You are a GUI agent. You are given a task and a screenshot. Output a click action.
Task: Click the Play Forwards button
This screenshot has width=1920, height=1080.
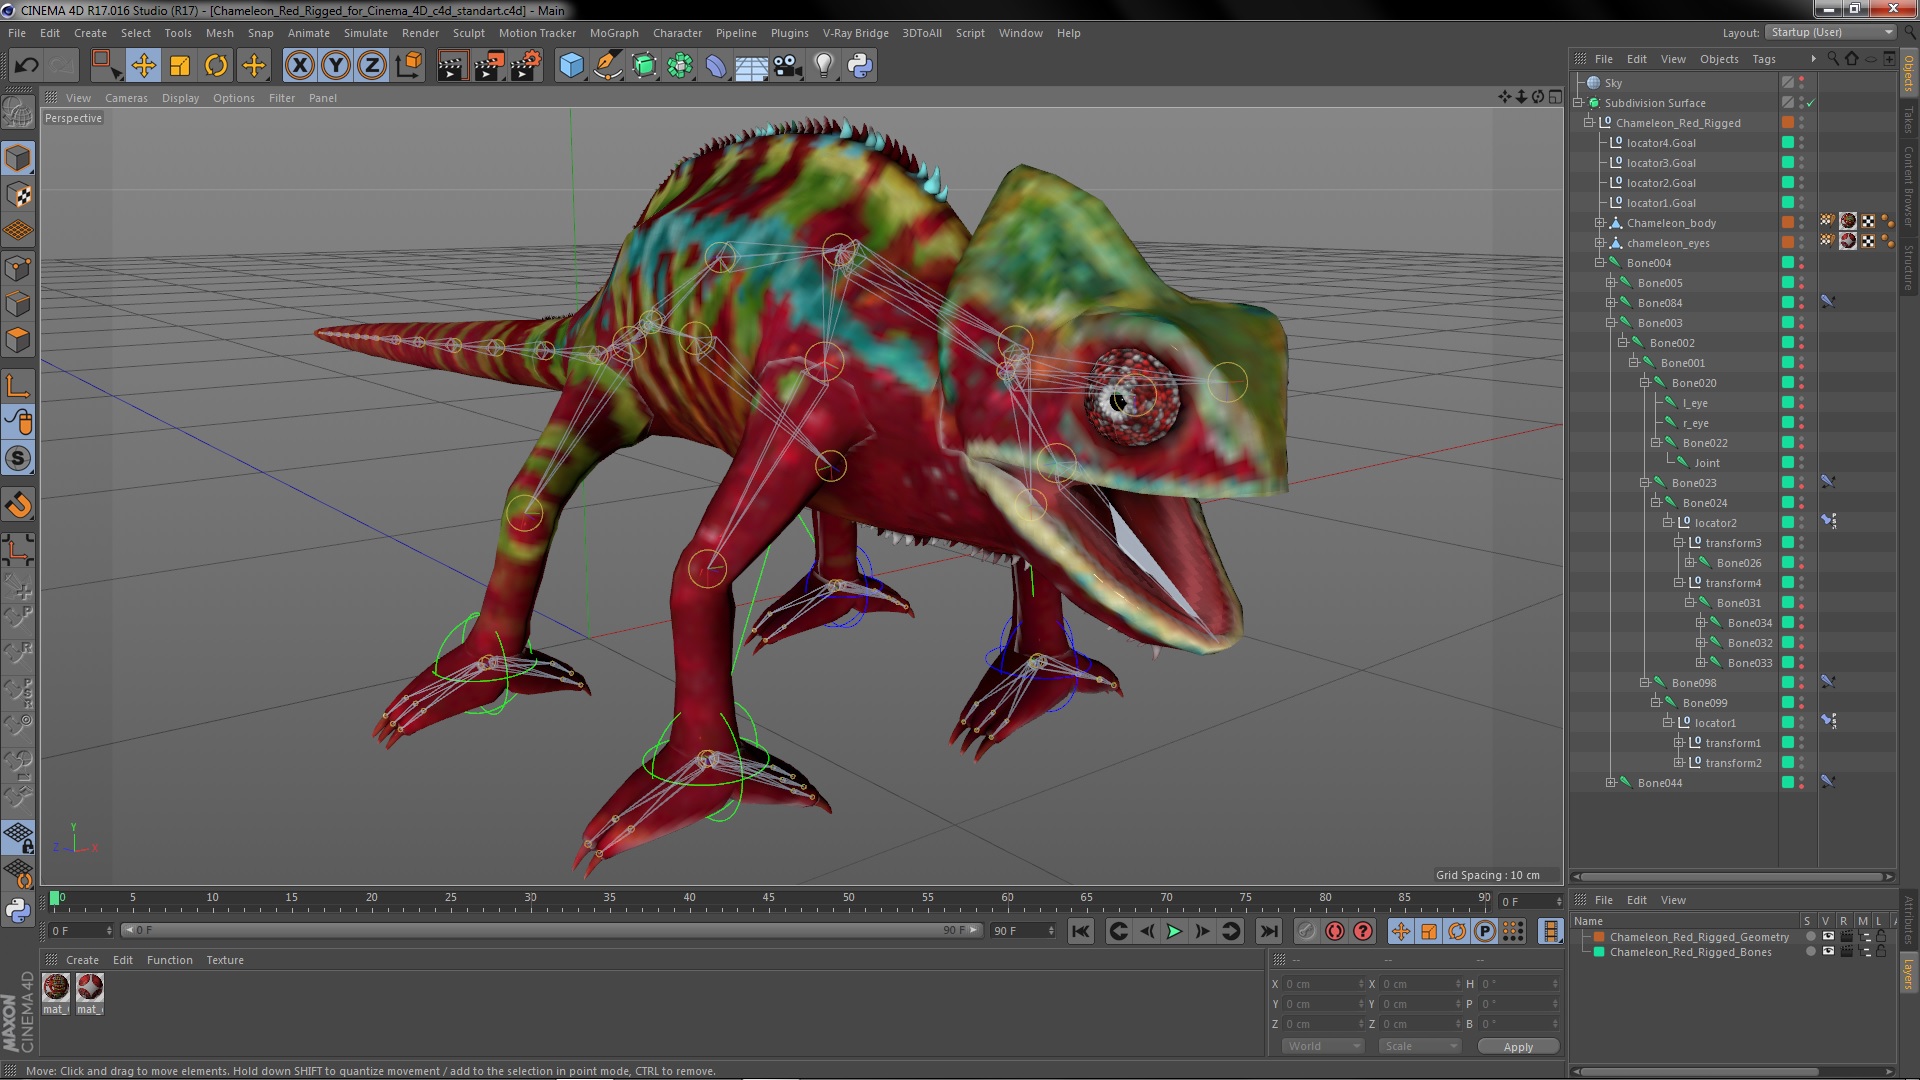pos(1174,931)
